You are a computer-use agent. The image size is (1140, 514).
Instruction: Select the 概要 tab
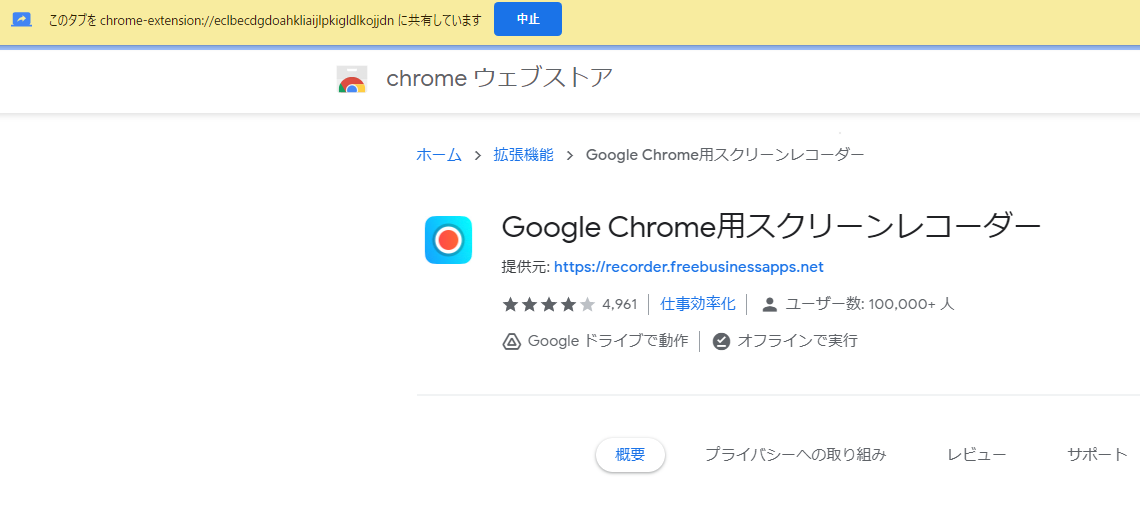(x=630, y=455)
